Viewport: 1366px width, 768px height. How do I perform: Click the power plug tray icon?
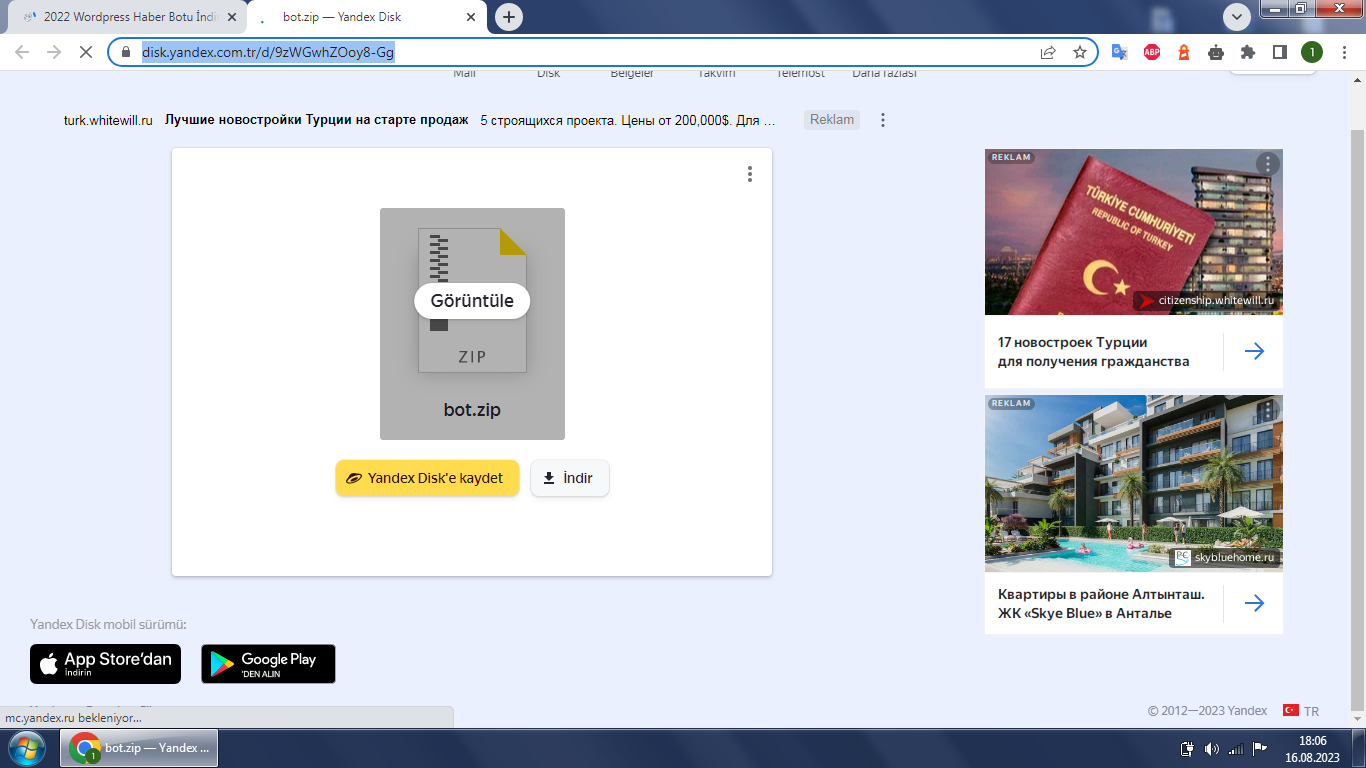click(1188, 748)
